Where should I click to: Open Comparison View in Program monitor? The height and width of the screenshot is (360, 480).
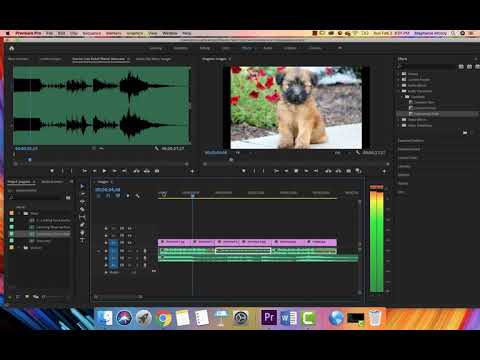(x=359, y=171)
